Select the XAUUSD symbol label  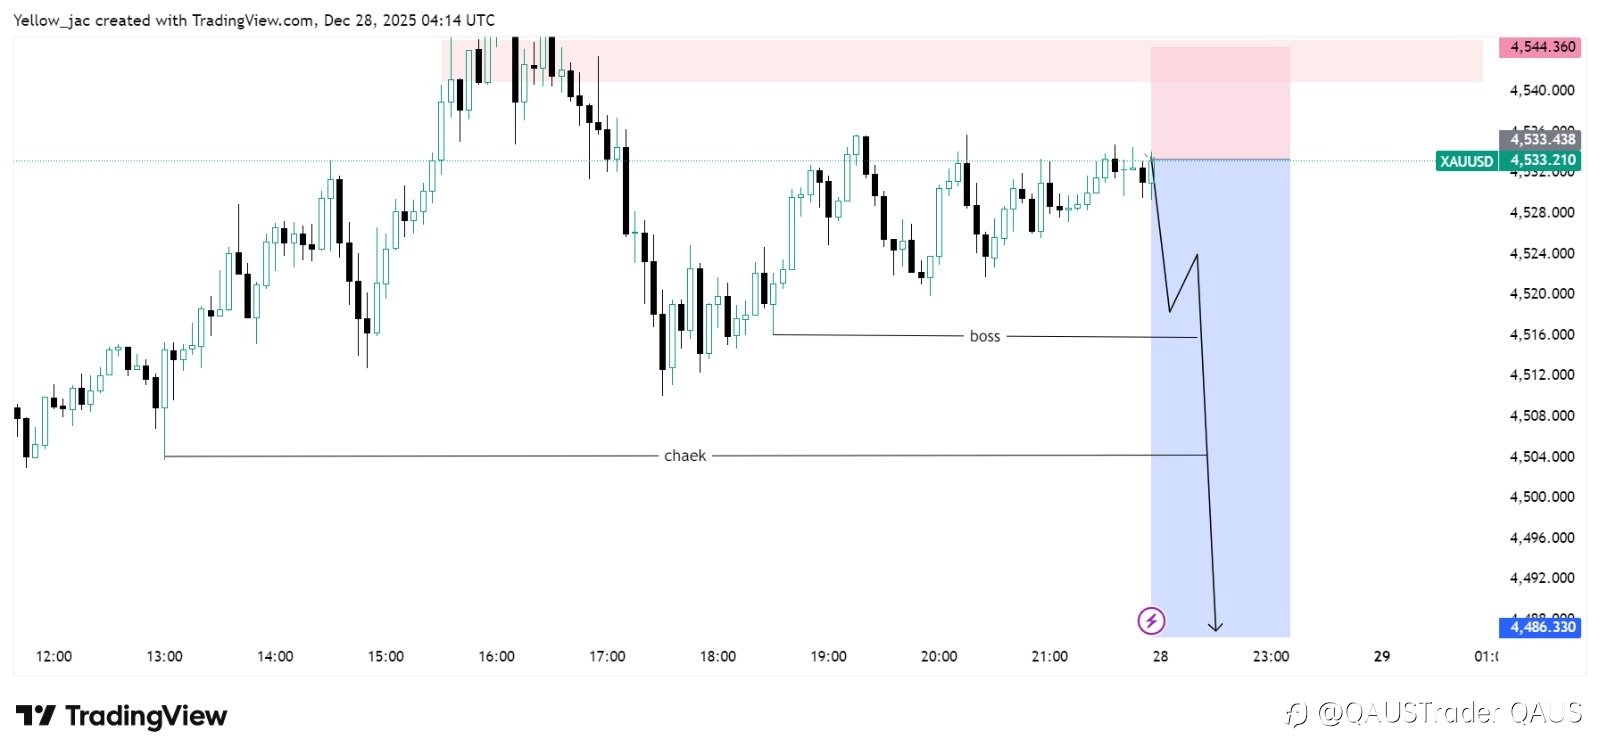(1466, 161)
